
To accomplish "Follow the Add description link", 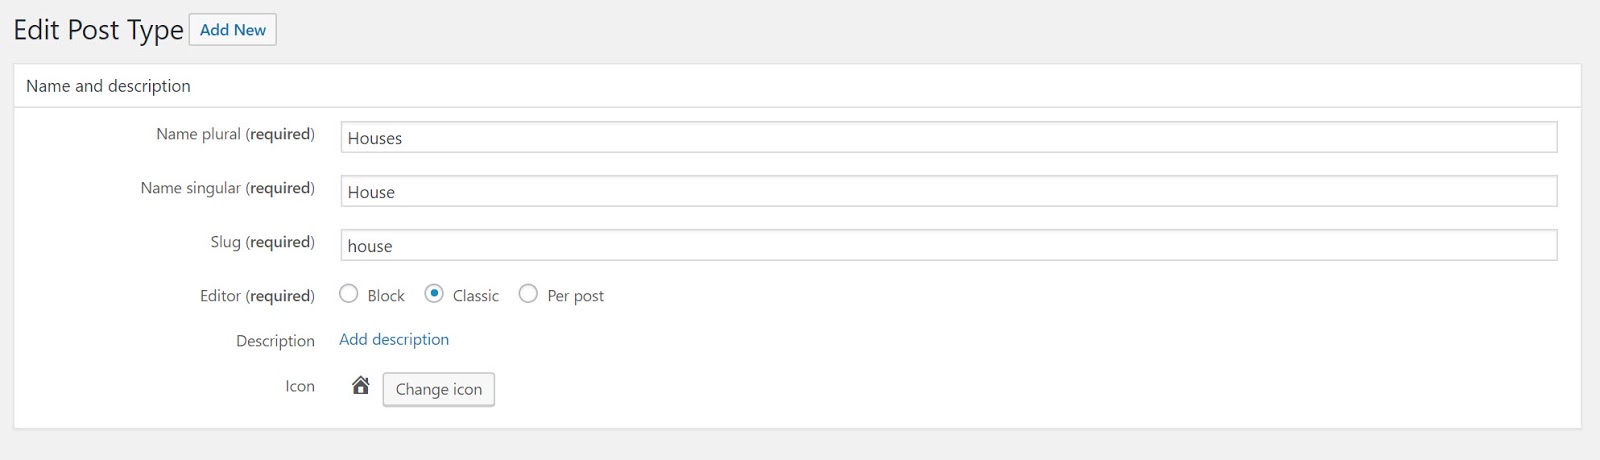I will [394, 339].
